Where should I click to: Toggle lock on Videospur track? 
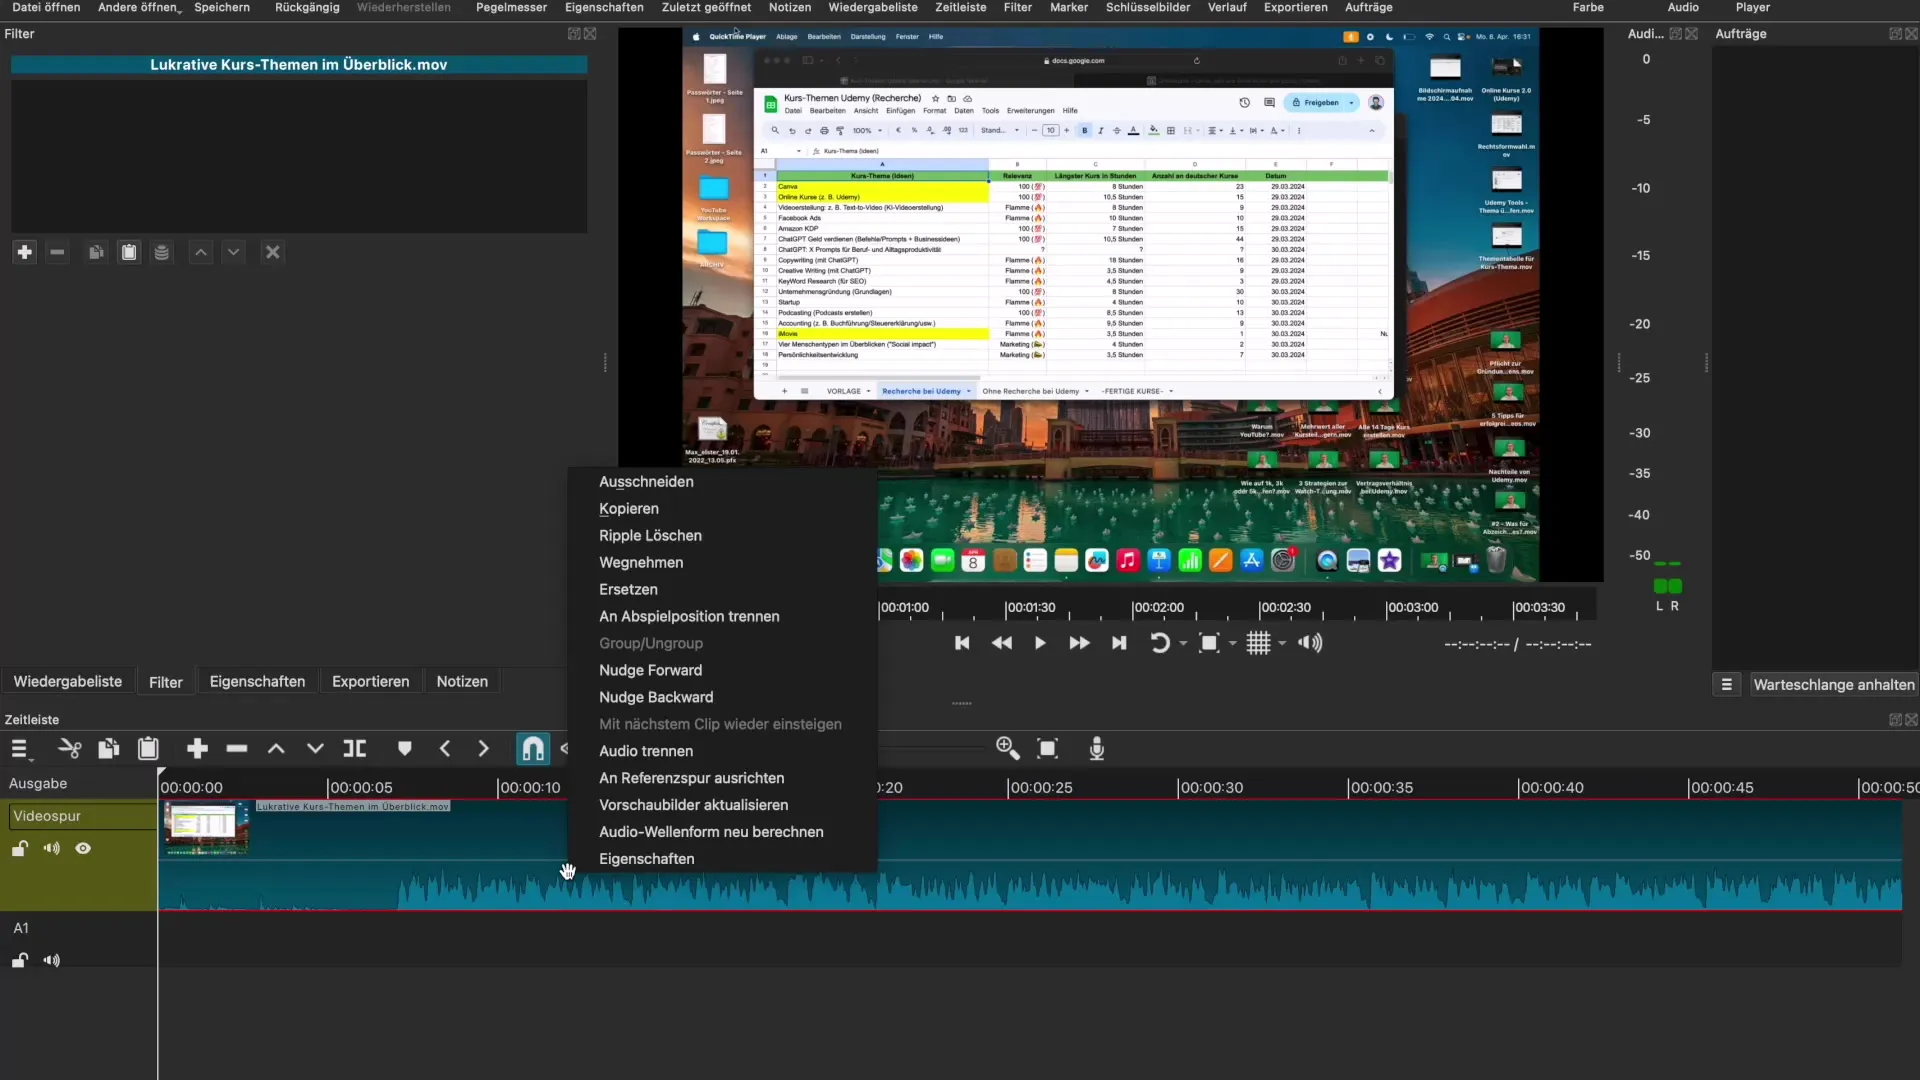click(x=20, y=849)
